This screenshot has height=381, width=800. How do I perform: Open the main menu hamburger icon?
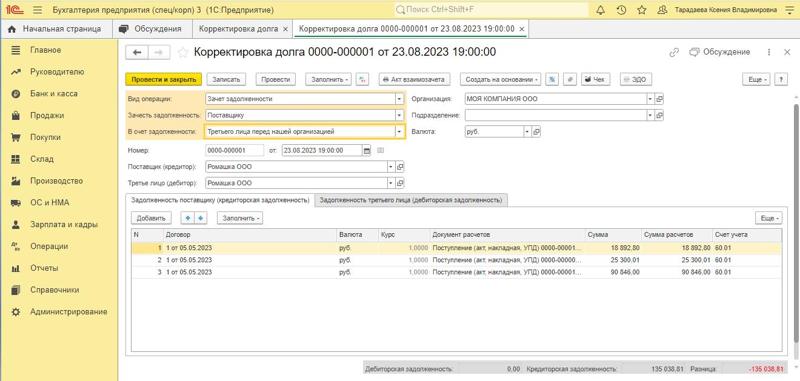[x=37, y=10]
